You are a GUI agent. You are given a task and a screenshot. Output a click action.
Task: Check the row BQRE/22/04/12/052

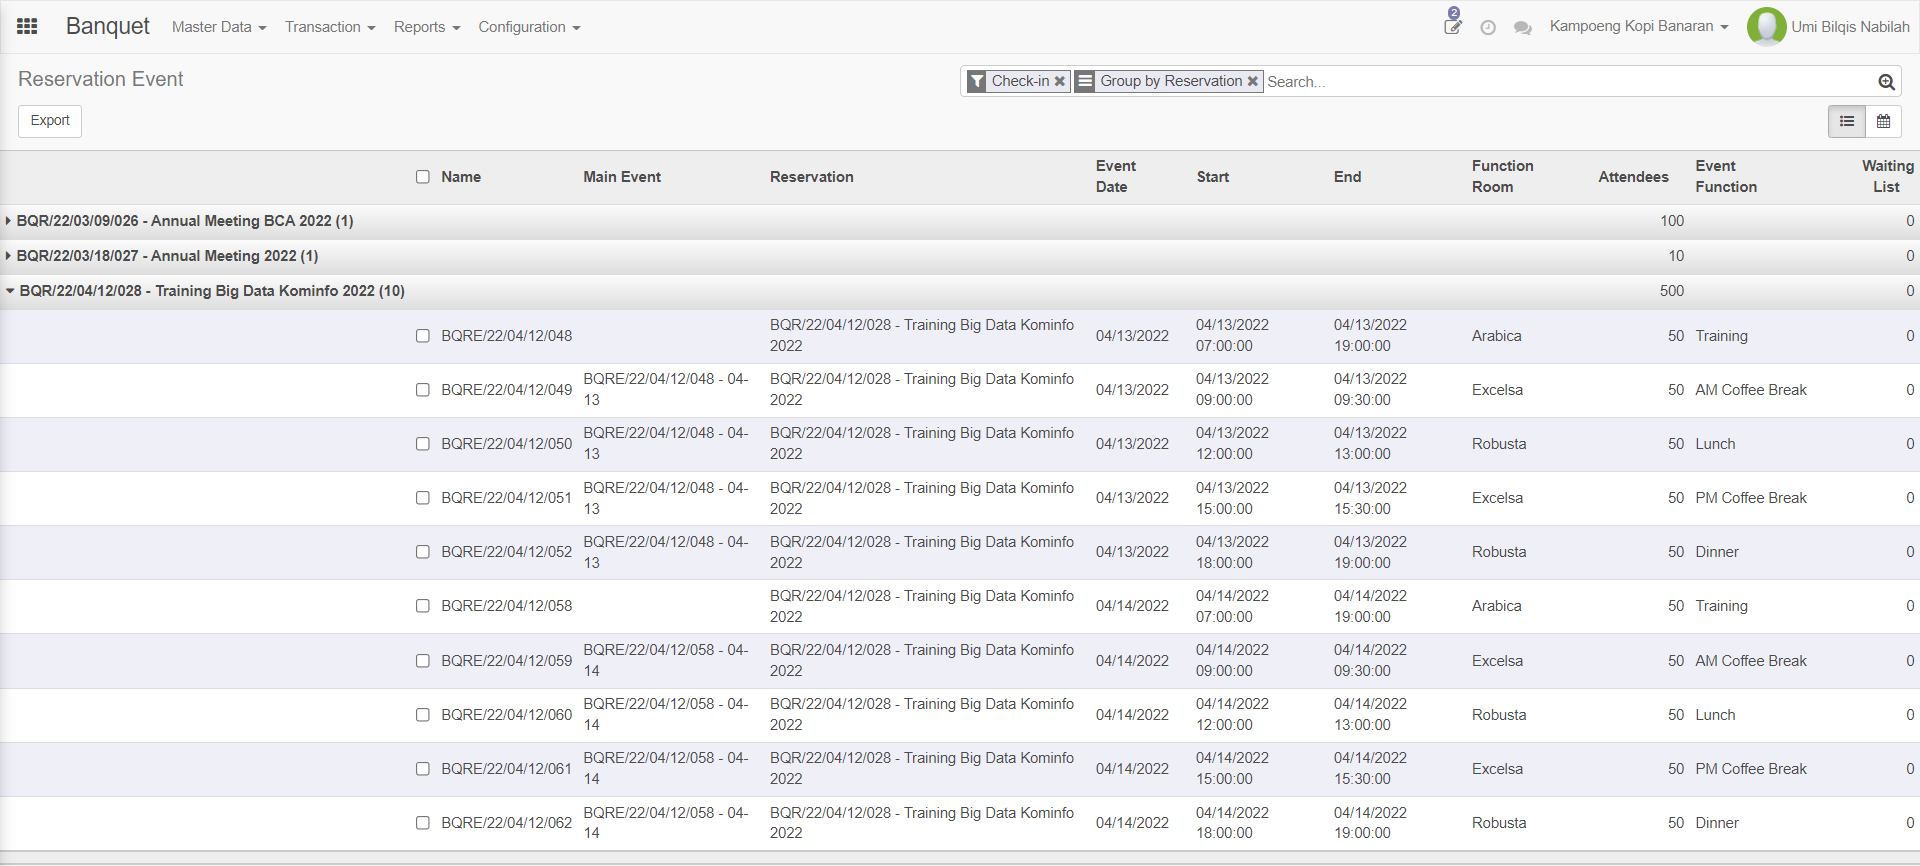[x=423, y=552]
